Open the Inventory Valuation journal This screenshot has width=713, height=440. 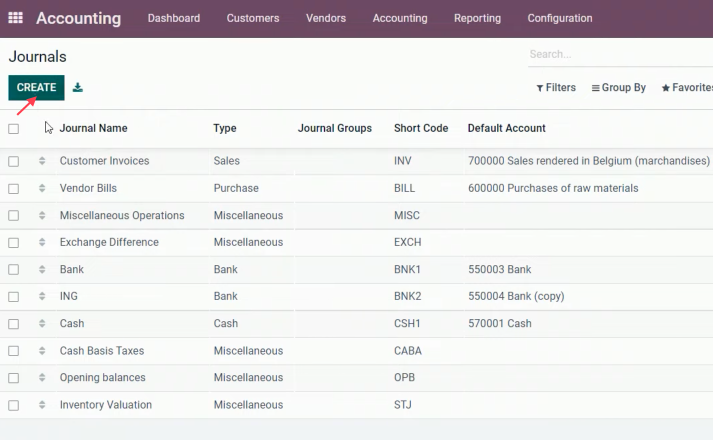click(x=106, y=405)
